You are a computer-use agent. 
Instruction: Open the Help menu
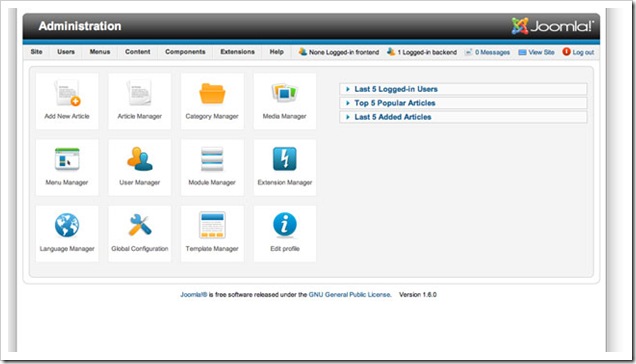tap(277, 52)
